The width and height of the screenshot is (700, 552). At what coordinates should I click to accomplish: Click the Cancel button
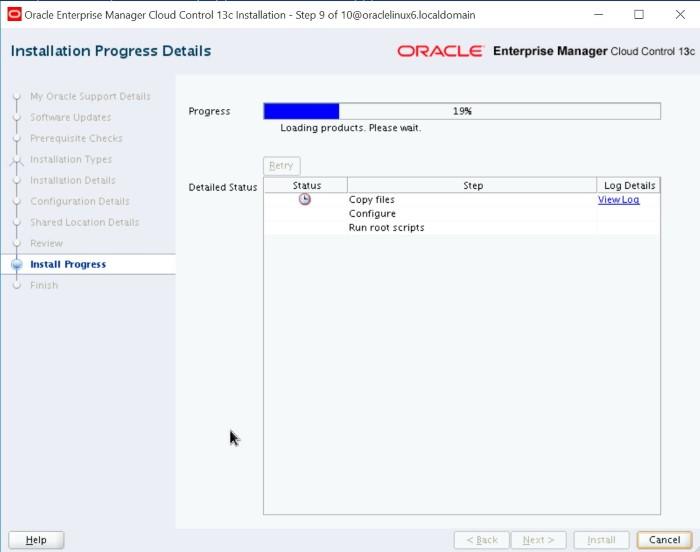click(x=664, y=539)
